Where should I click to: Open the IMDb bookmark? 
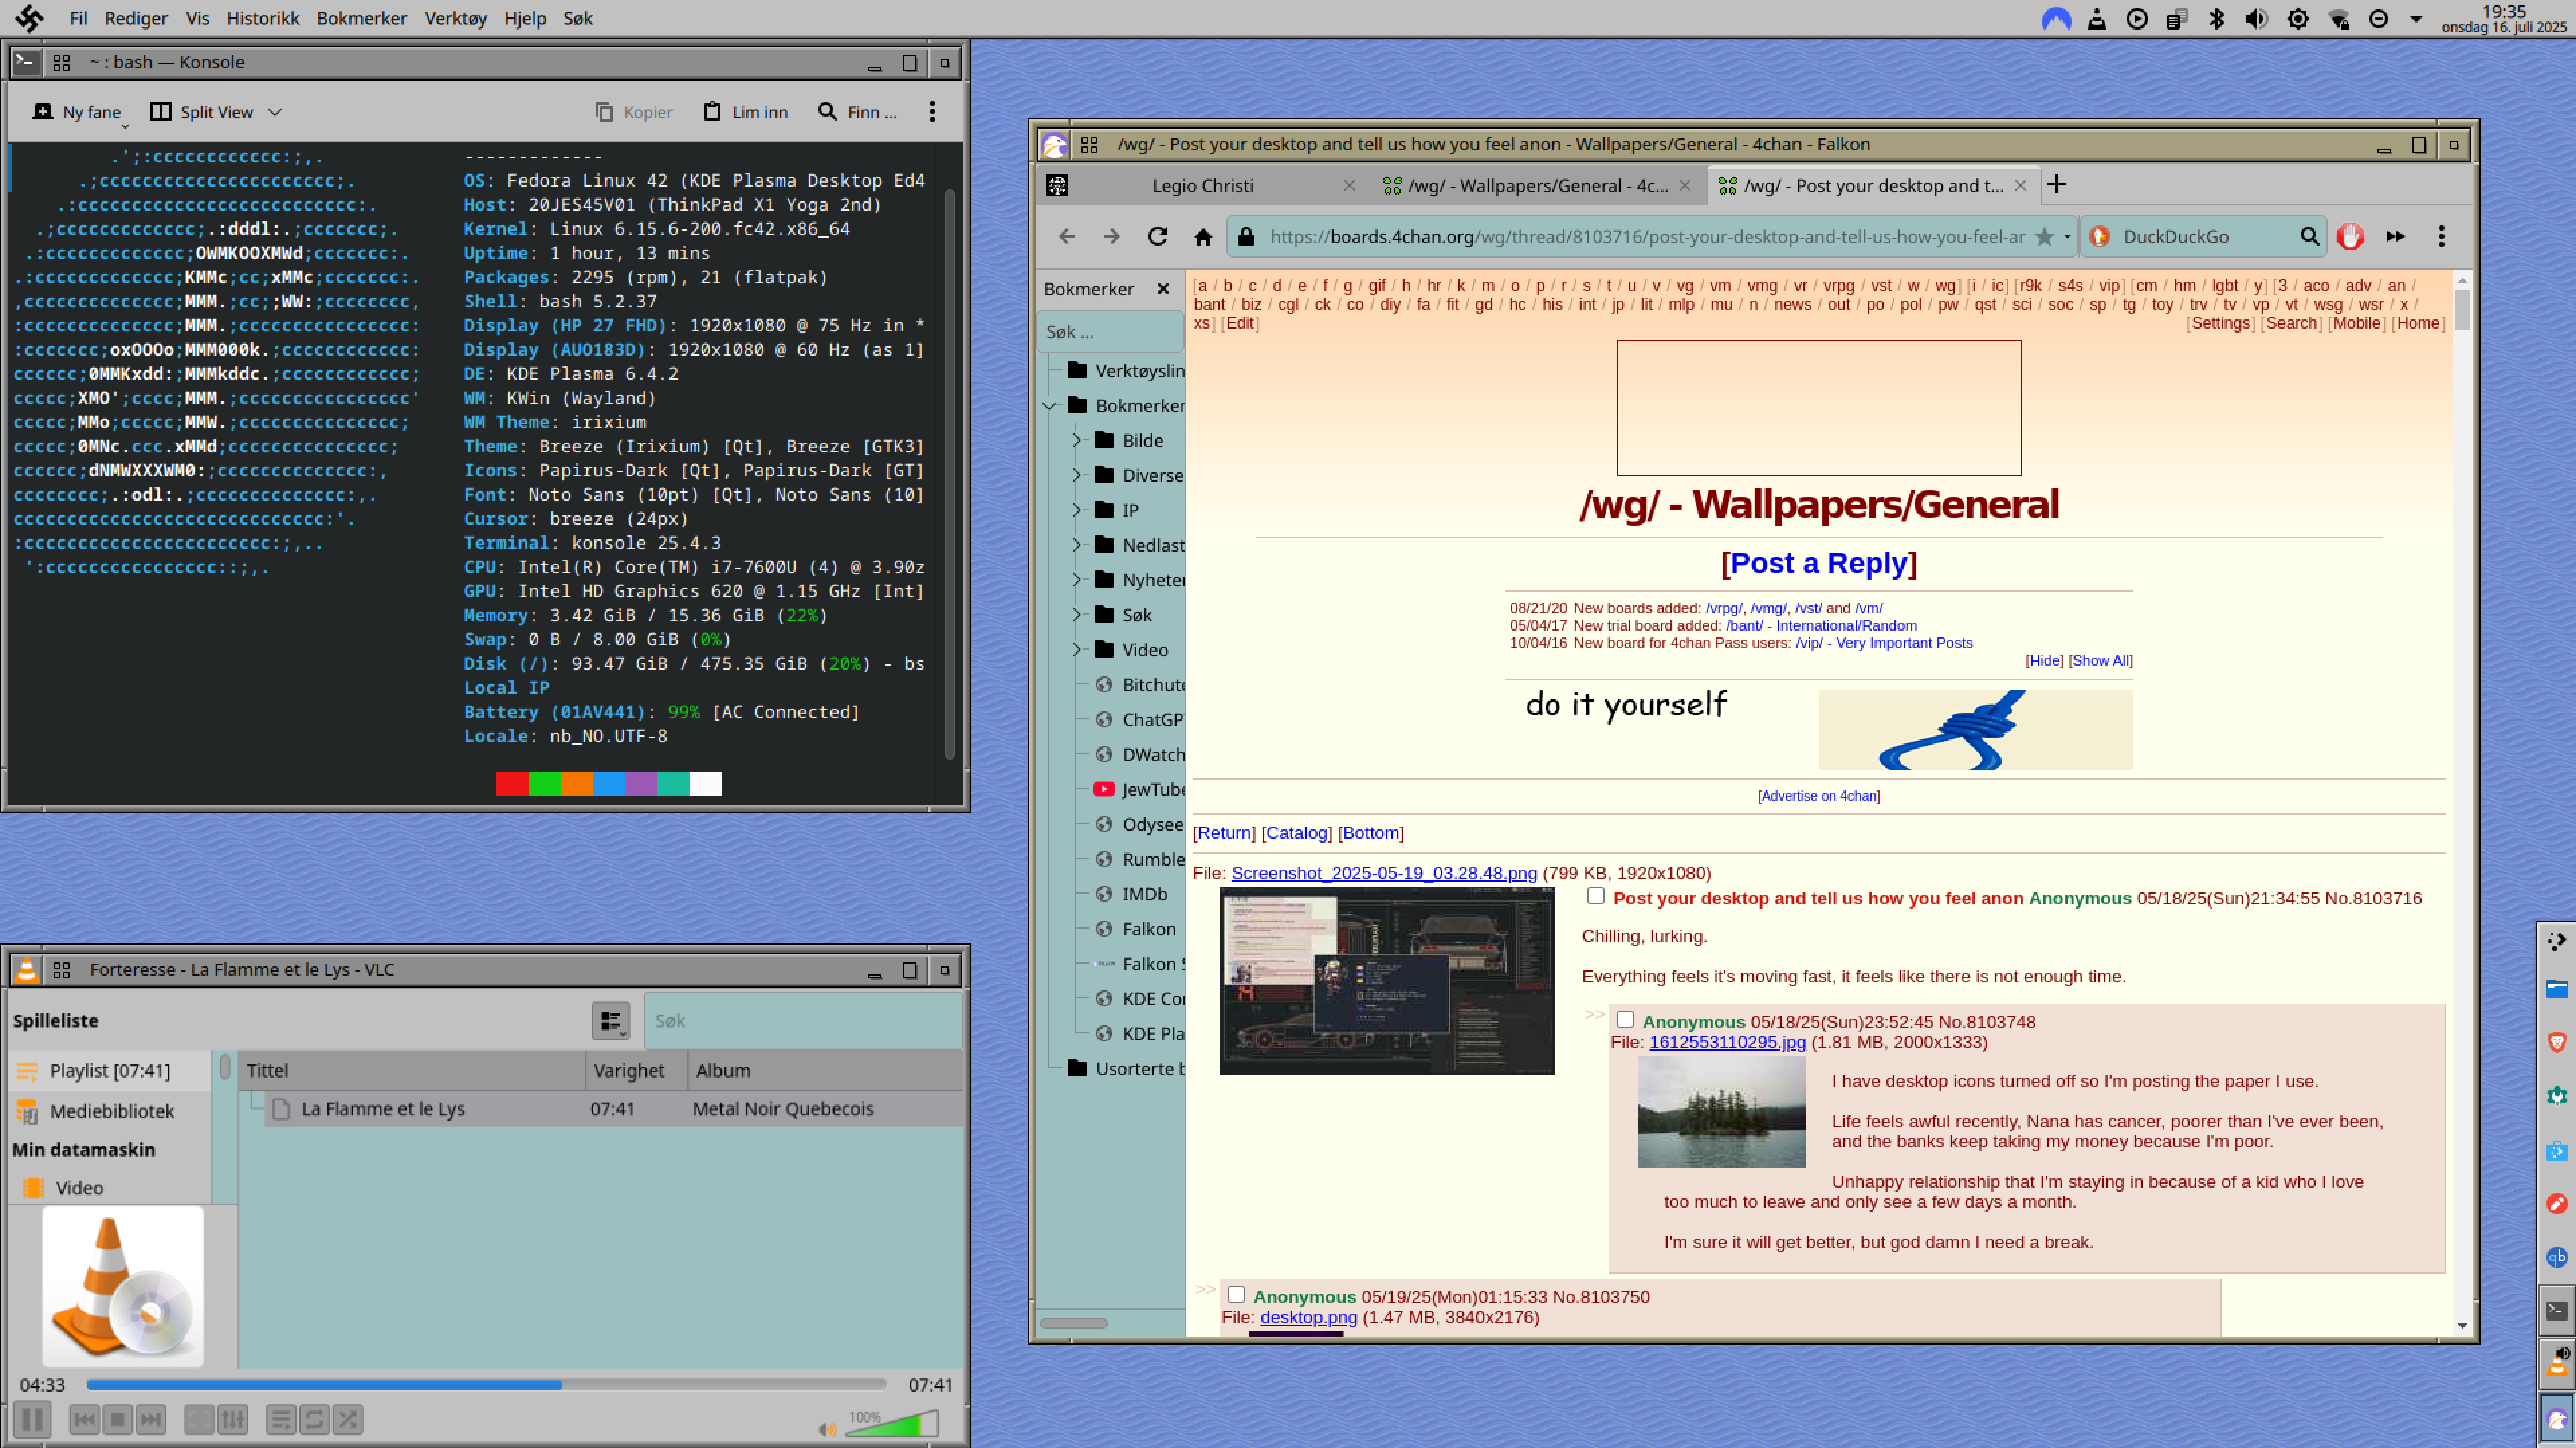pos(1133,894)
